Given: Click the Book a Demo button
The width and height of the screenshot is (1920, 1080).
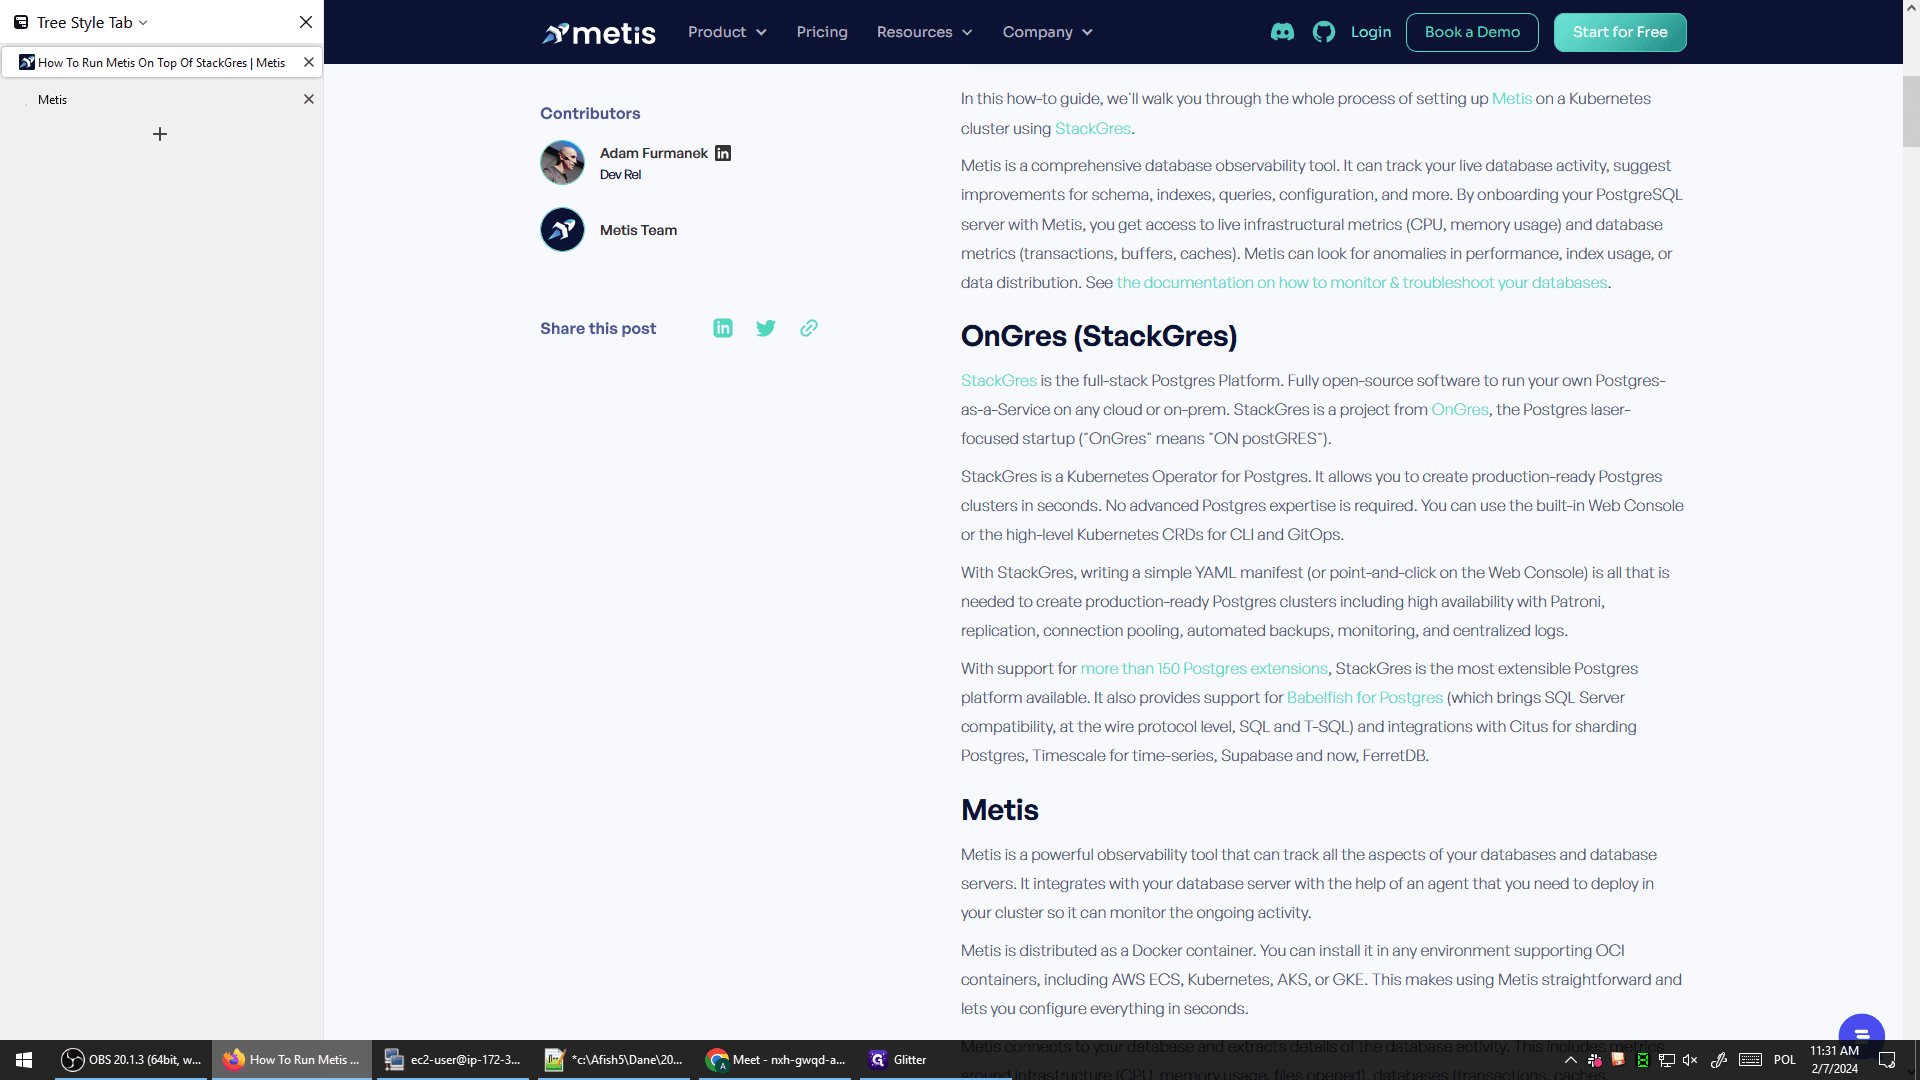Looking at the screenshot, I should coord(1472,32).
